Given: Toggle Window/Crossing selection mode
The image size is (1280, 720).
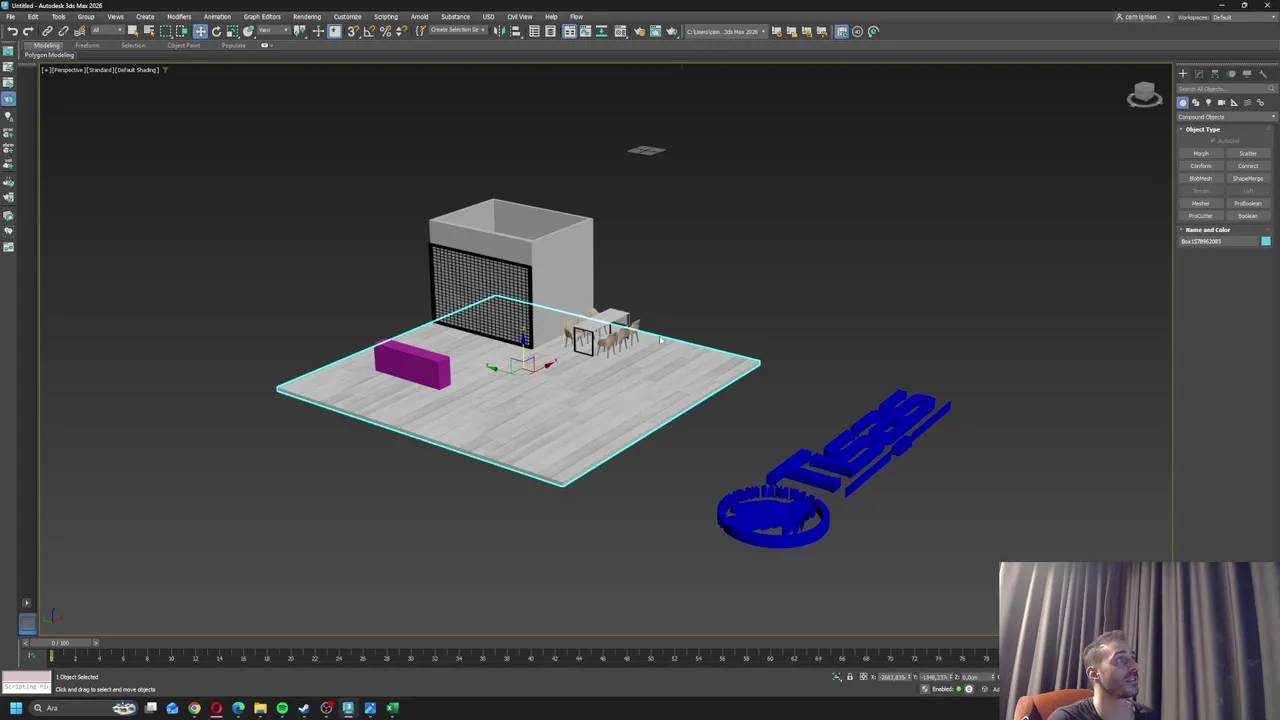Looking at the screenshot, I should tap(182, 31).
